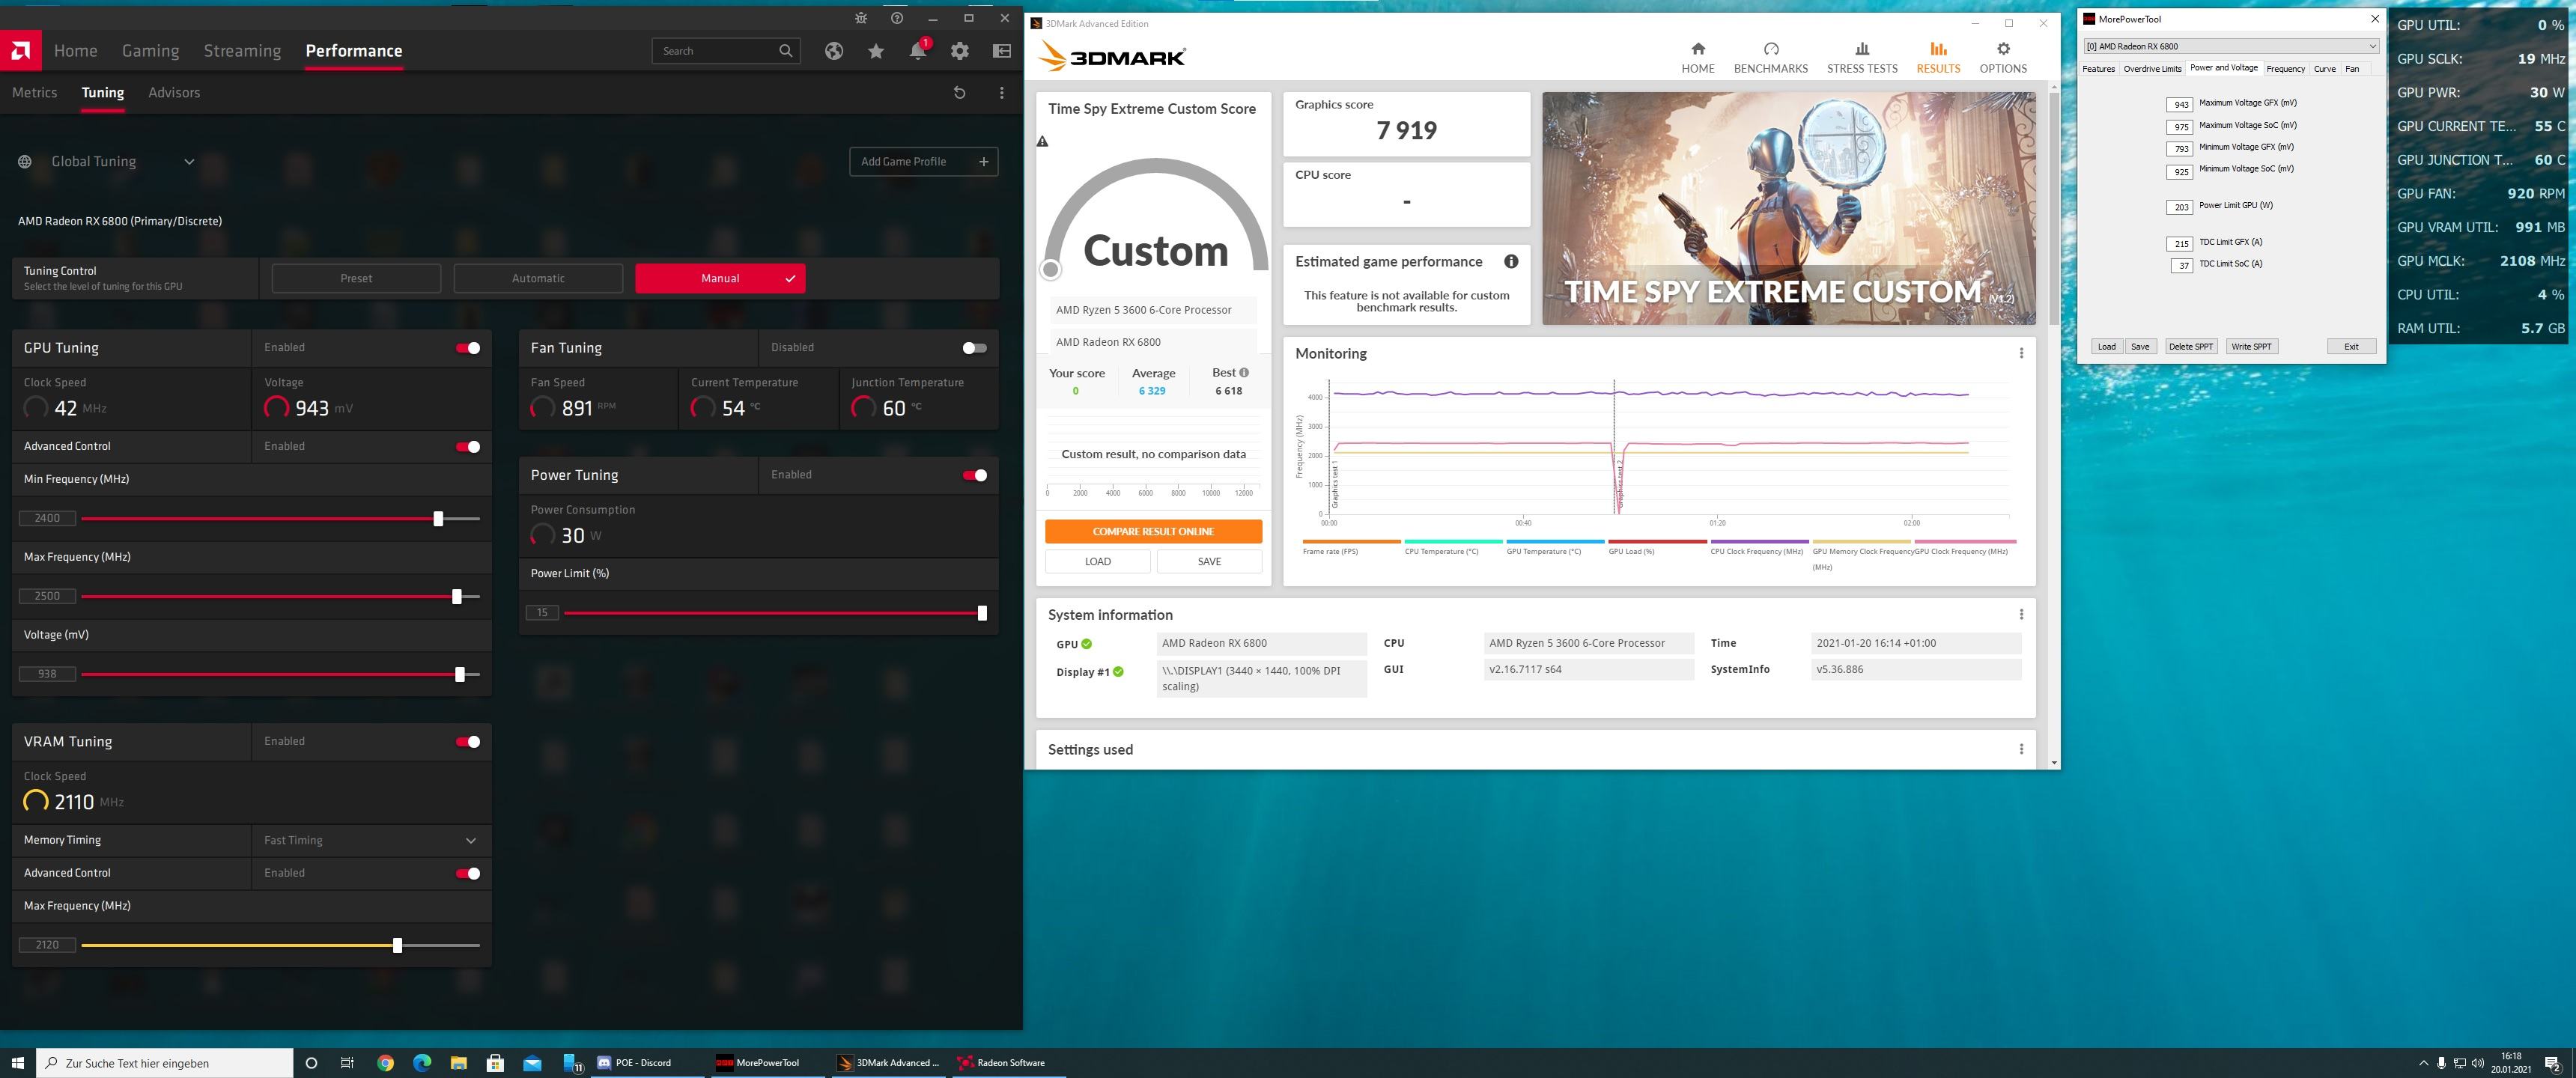Open the Radeon notifications bell
Viewport: 2576px width, 1078px height.
pos(918,51)
